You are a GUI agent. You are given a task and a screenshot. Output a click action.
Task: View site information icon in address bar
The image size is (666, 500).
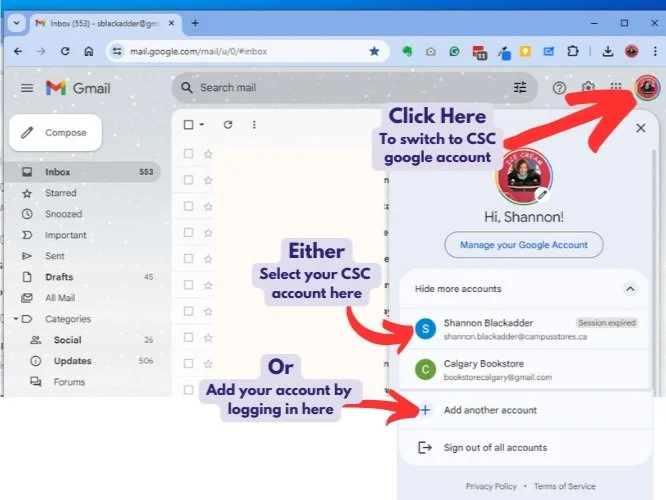117,51
